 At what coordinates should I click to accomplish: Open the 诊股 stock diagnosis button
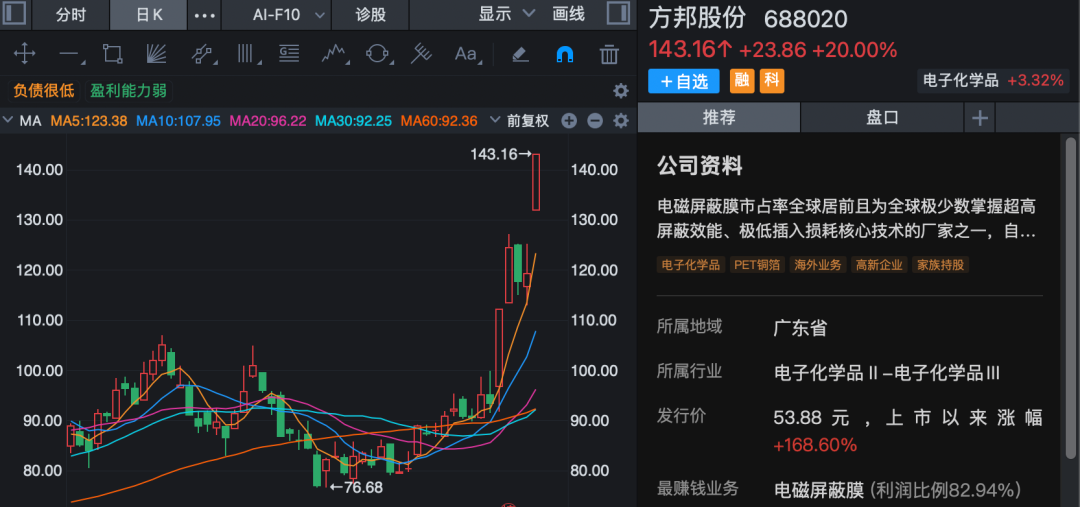coord(370,15)
